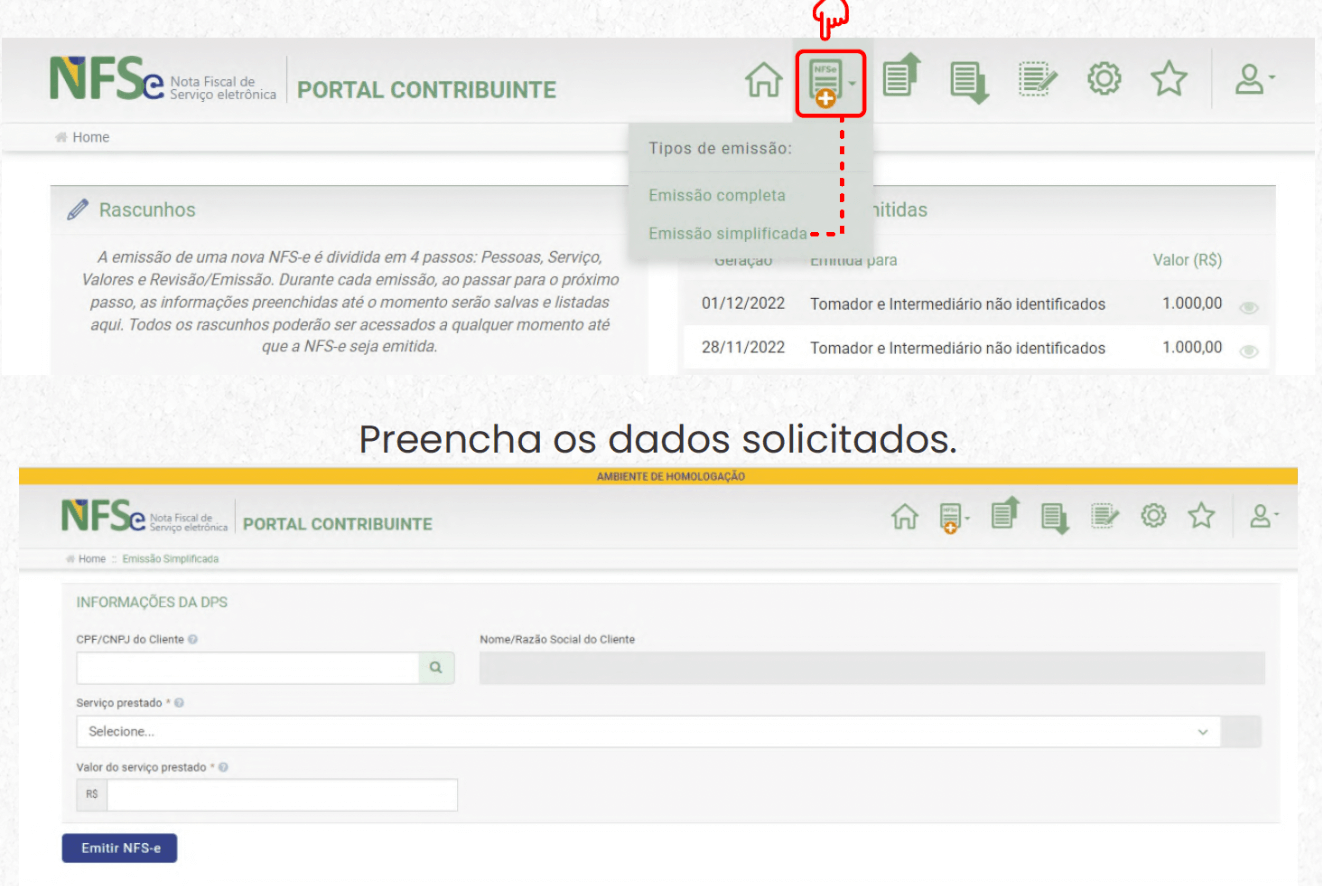Click the Home breadcrumb before 'Emissão Simplificada'
Viewport: 1322px width, 886px height.
tap(91, 559)
